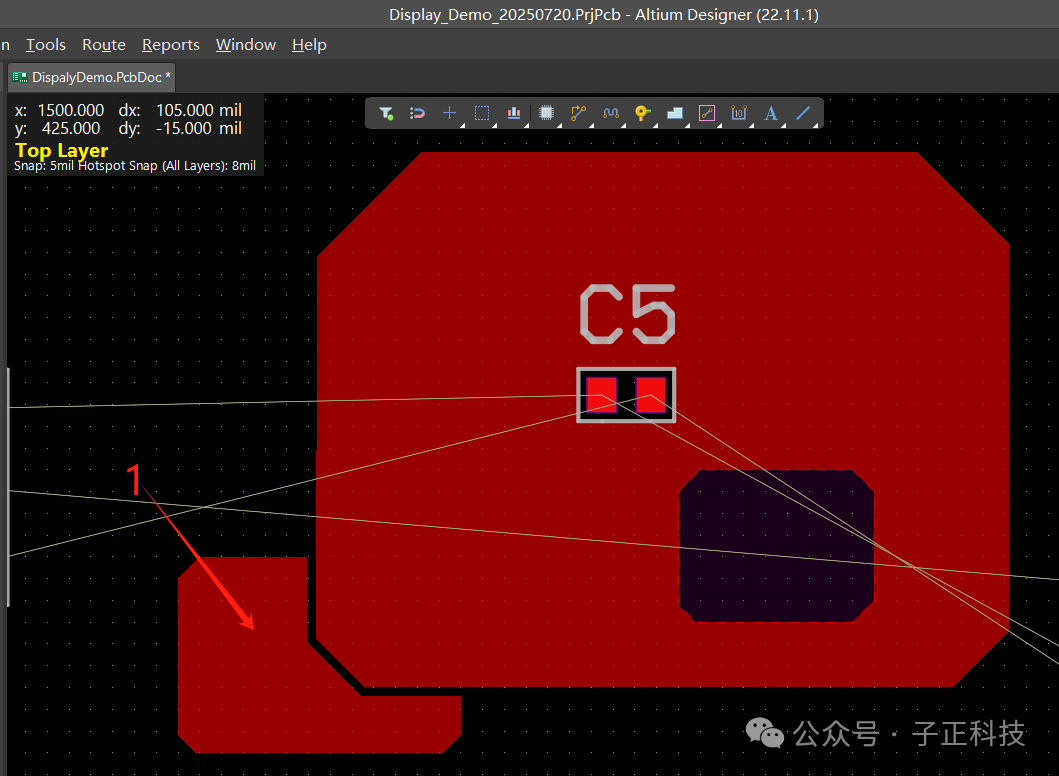The height and width of the screenshot is (776, 1059).
Task: Open the Window menu
Action: [246, 45]
